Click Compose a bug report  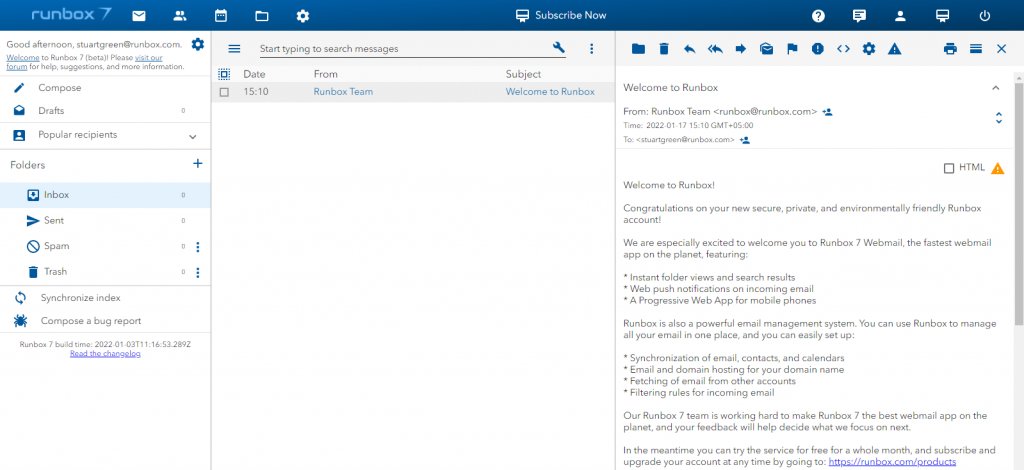(x=105, y=321)
